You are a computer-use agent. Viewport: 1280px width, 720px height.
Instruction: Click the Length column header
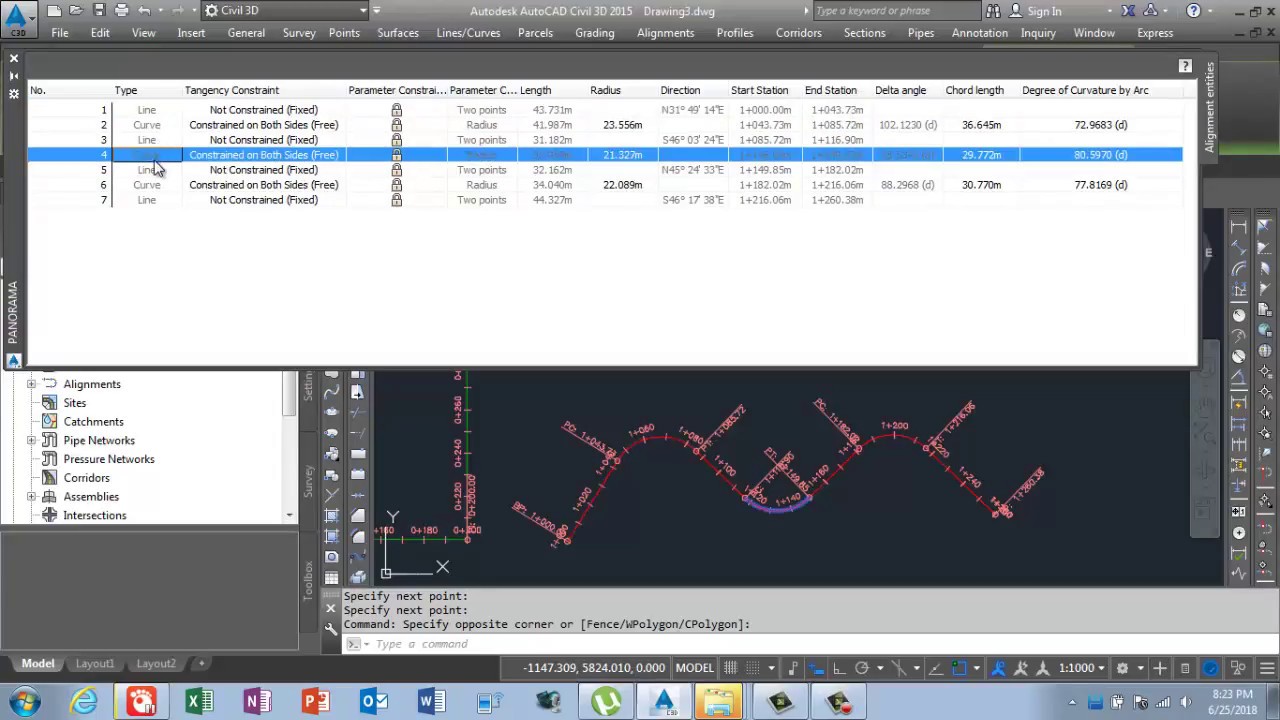pos(535,90)
